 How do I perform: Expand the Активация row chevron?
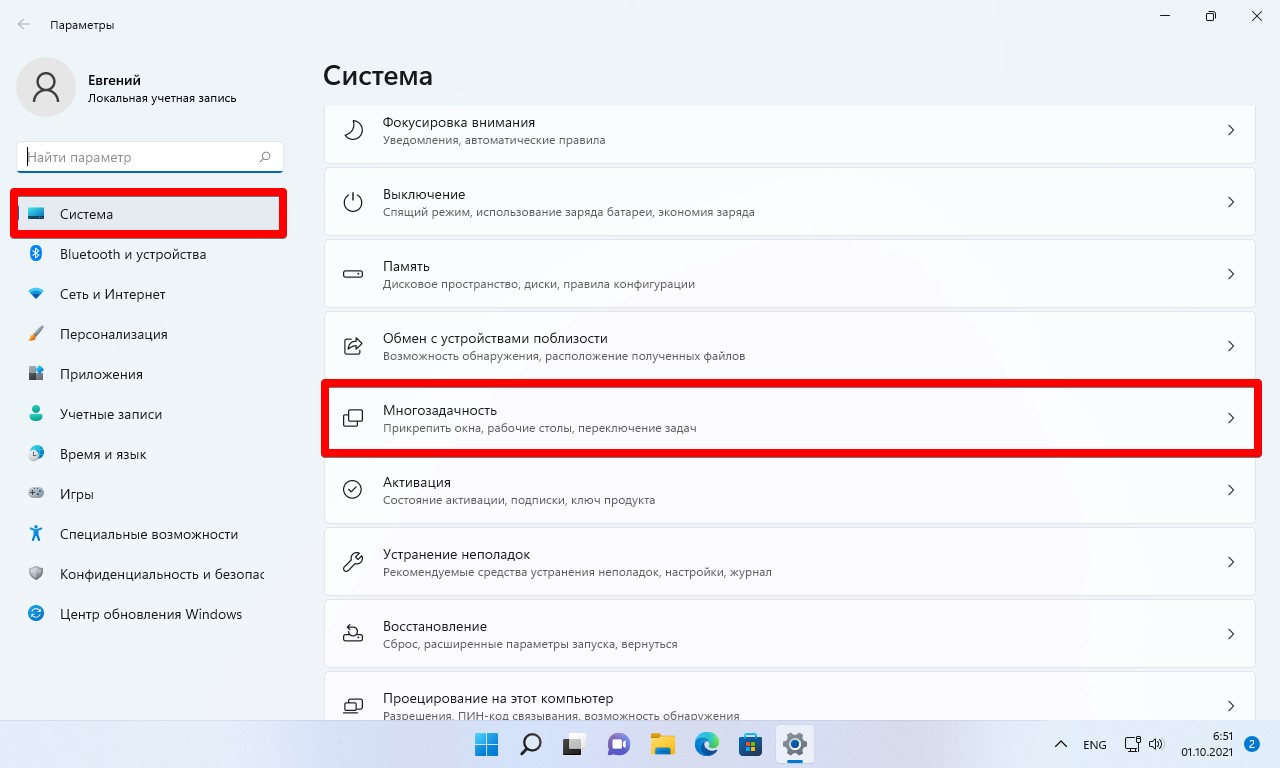1231,490
